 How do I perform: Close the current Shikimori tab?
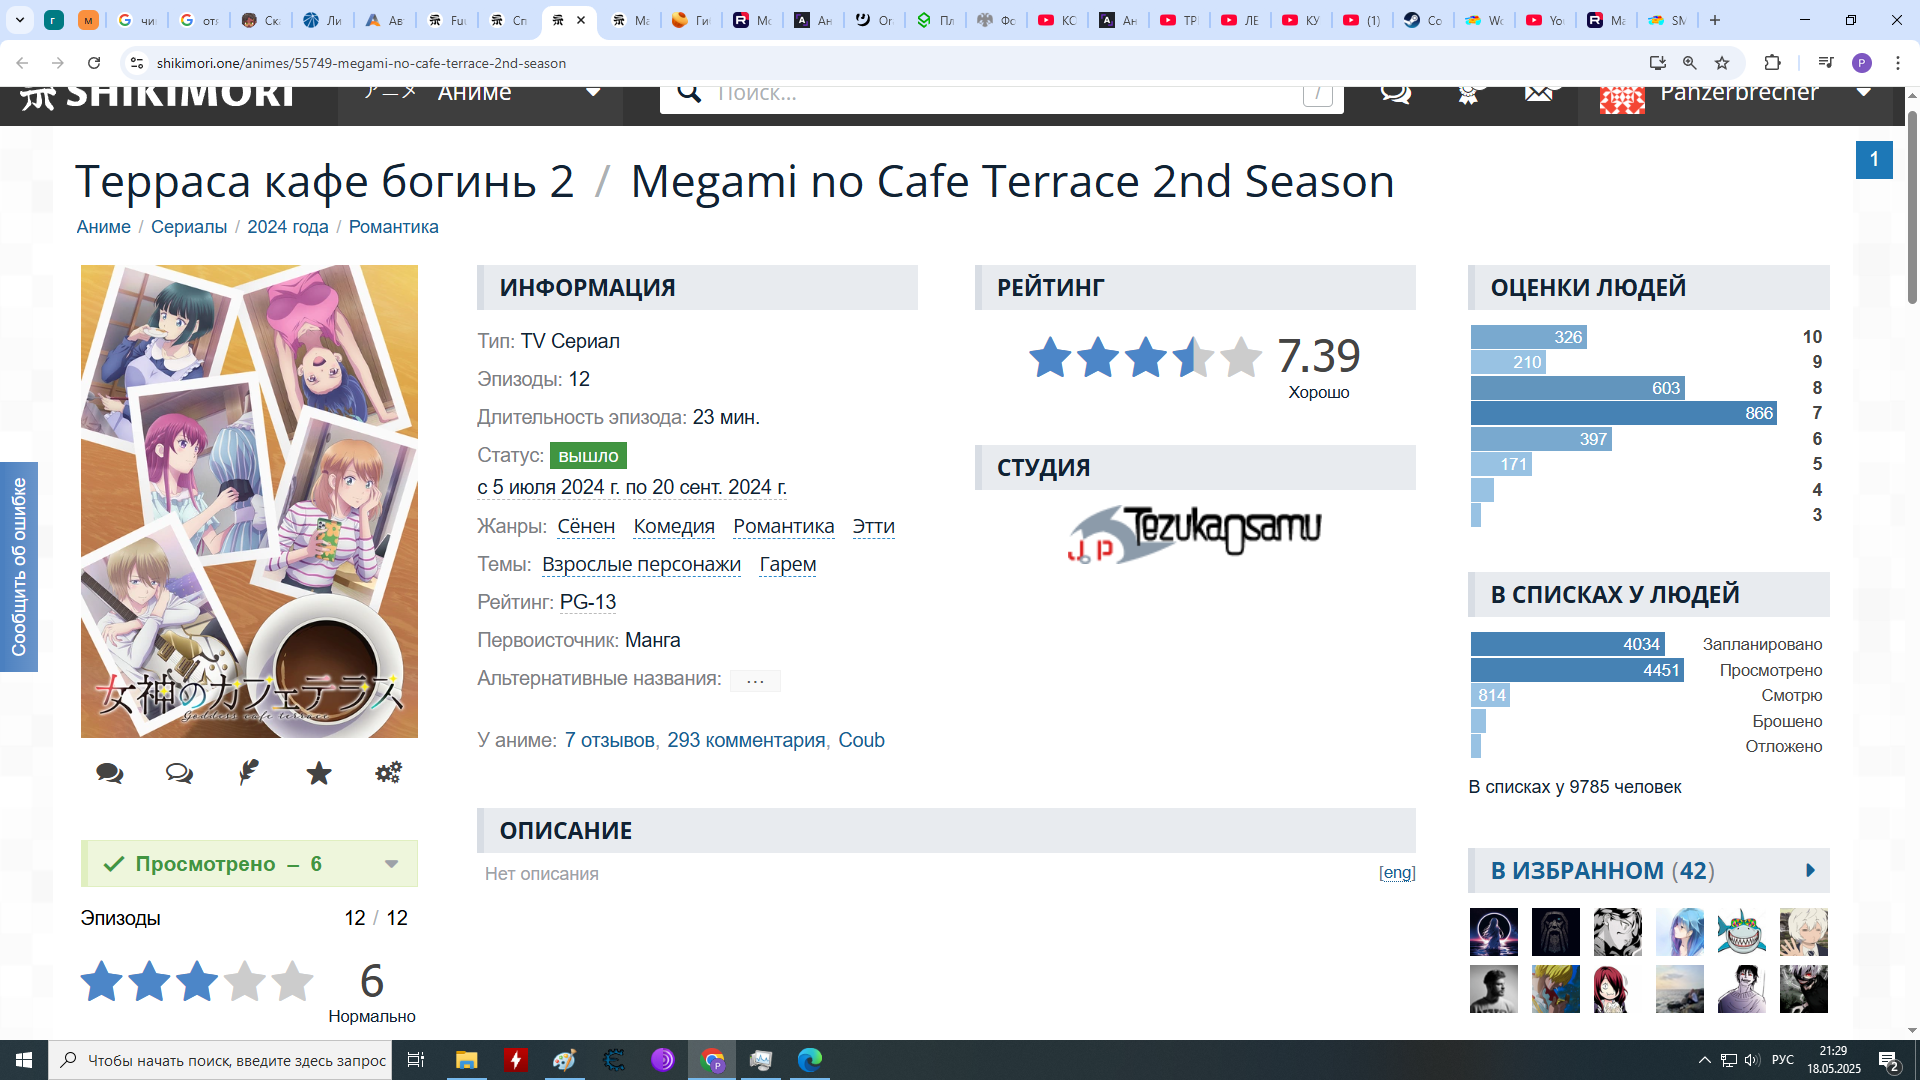pos(581,20)
